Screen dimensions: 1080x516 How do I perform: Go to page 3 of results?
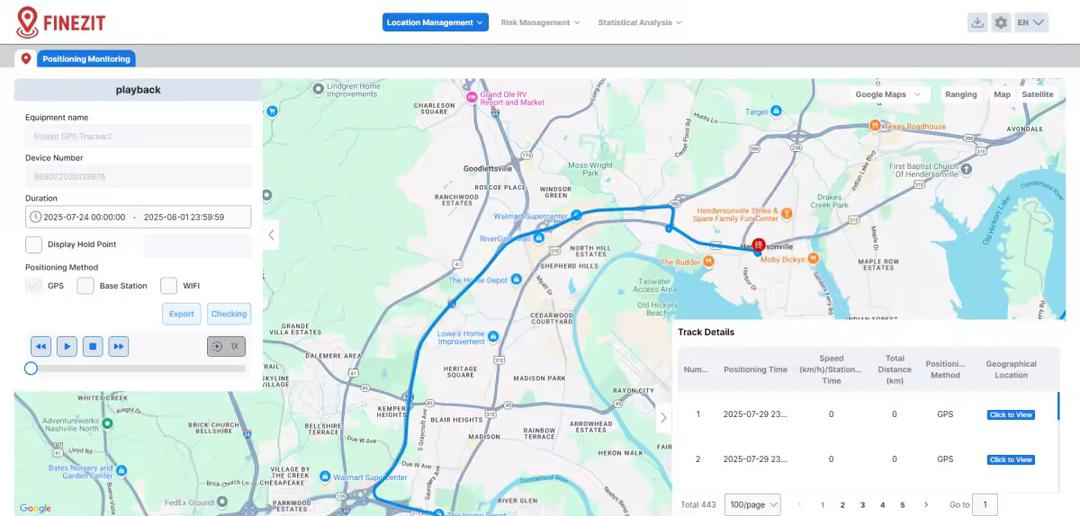point(862,505)
